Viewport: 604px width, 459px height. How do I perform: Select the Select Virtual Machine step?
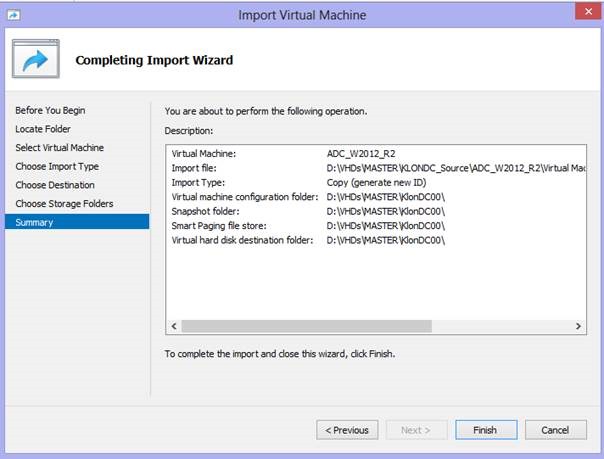pyautogui.click(x=59, y=147)
